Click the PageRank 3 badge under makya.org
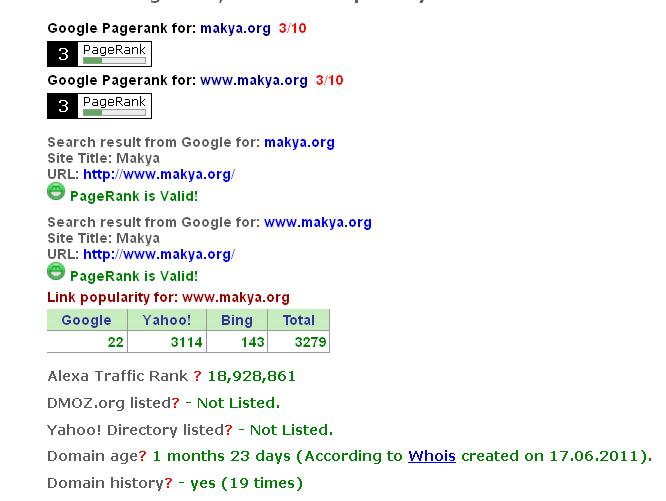The width and height of the screenshot is (666, 501). click(x=99, y=54)
